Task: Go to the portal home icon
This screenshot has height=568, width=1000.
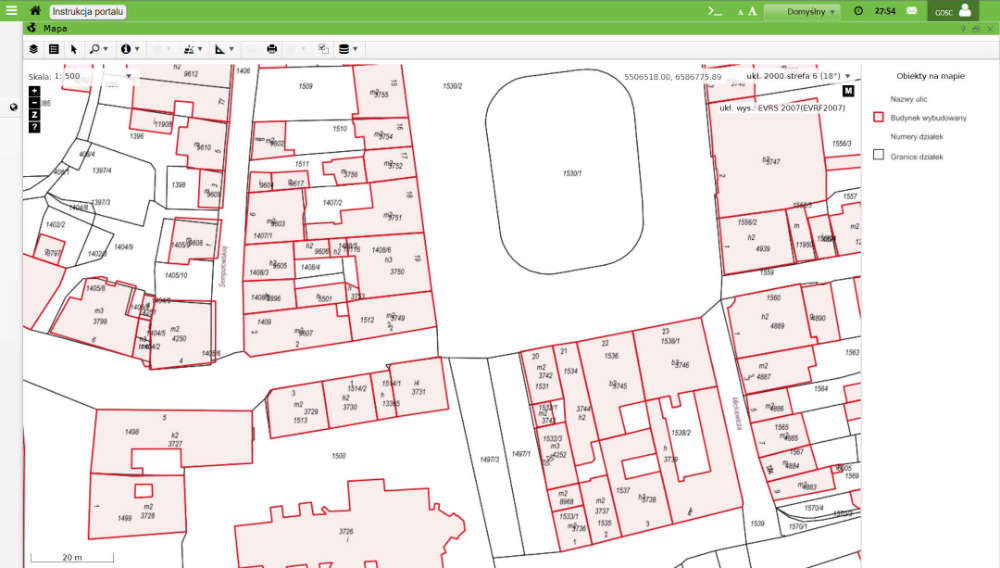Action: tap(35, 10)
